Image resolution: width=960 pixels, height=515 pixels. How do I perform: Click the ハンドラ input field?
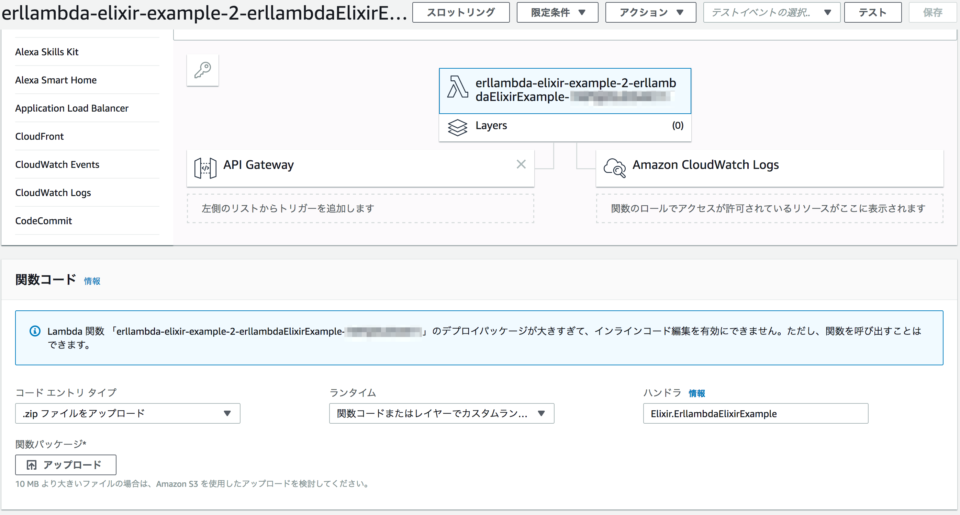754,414
